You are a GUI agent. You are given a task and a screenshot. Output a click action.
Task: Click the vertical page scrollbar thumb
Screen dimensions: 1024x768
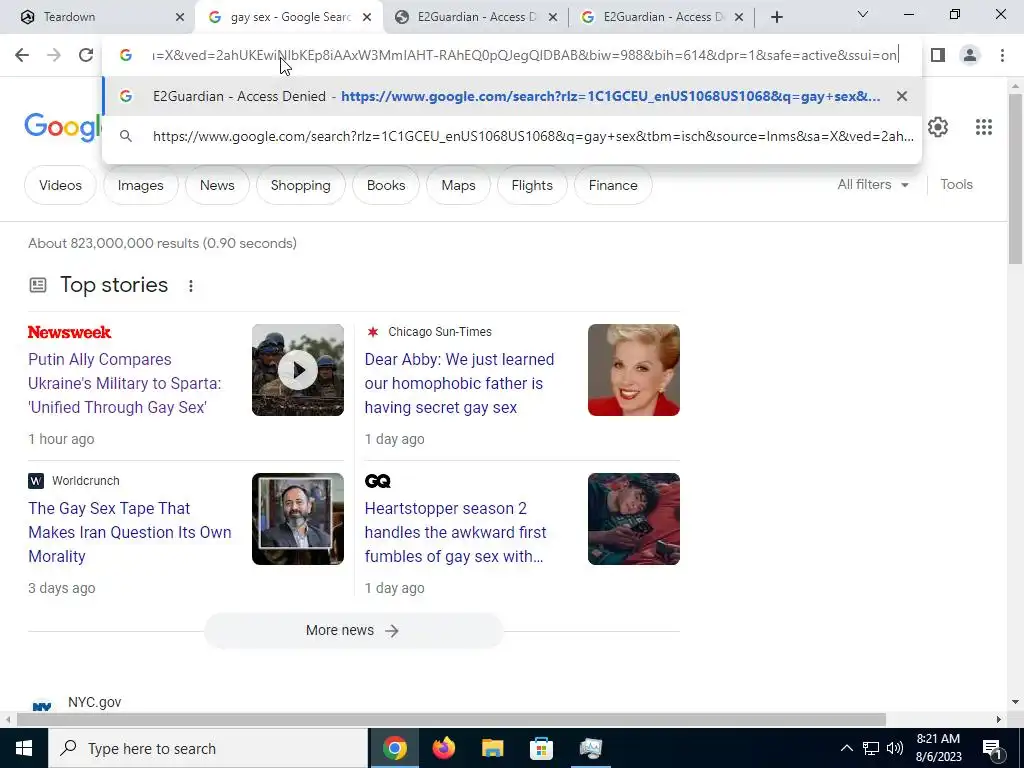point(1016,178)
